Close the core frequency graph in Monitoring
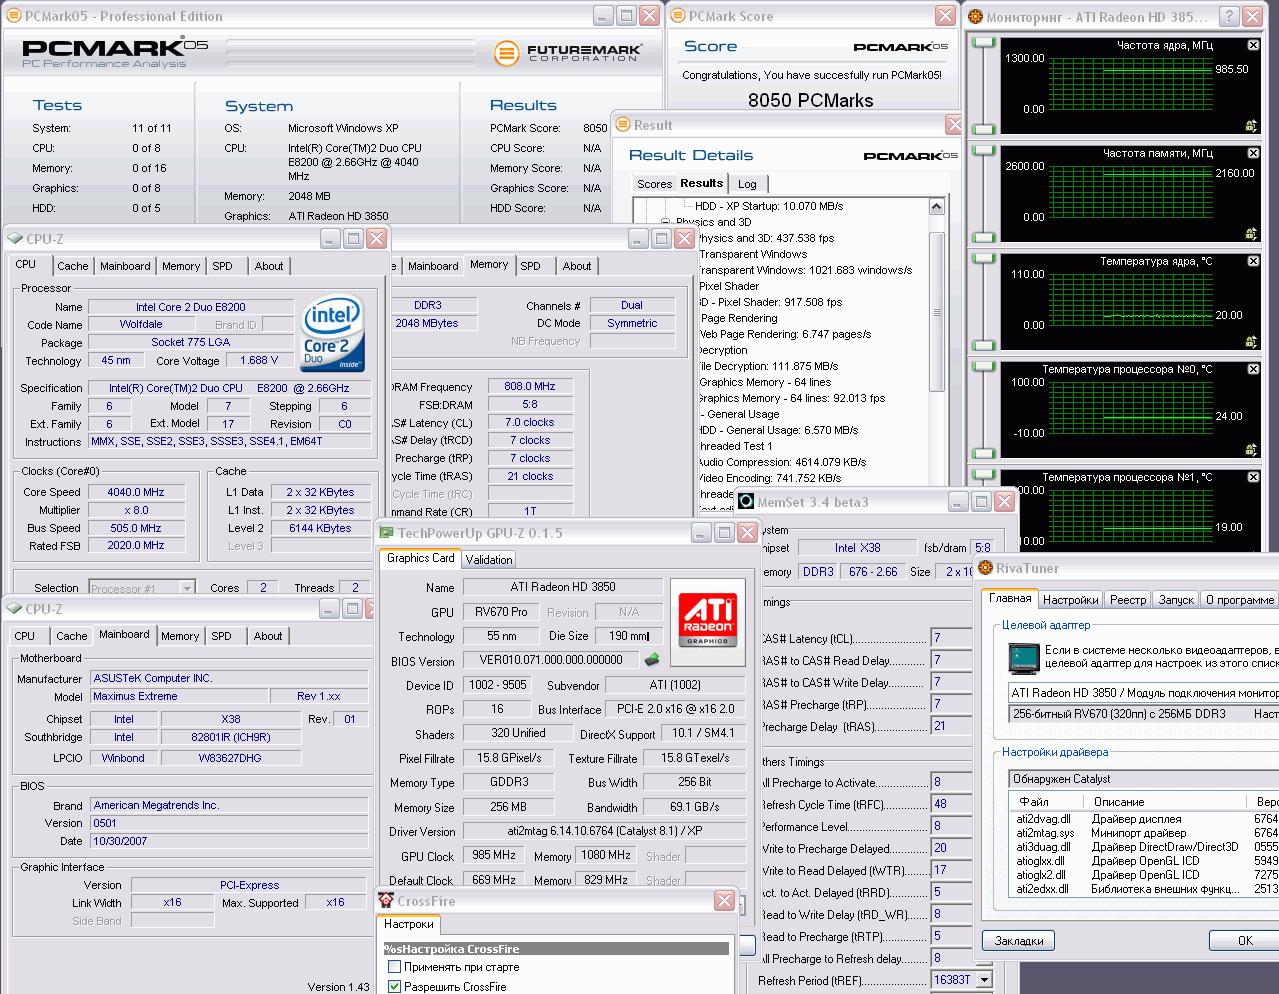This screenshot has height=994, width=1279. click(x=1253, y=45)
